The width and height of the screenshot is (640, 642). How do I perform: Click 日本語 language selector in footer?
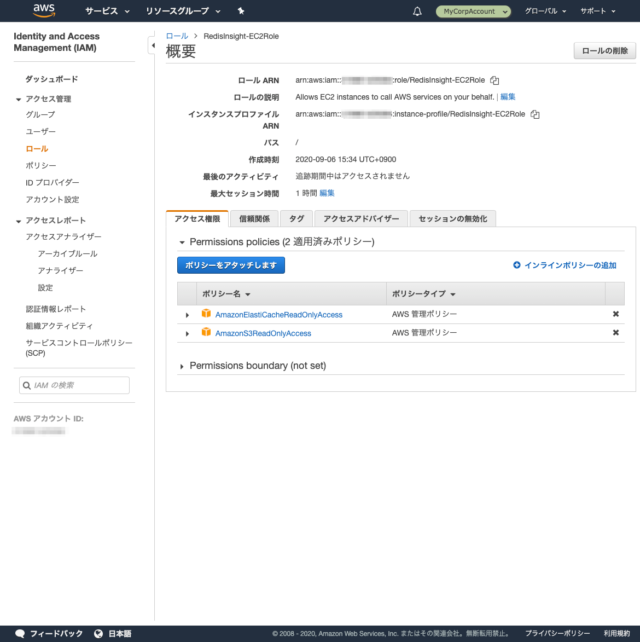(x=120, y=633)
